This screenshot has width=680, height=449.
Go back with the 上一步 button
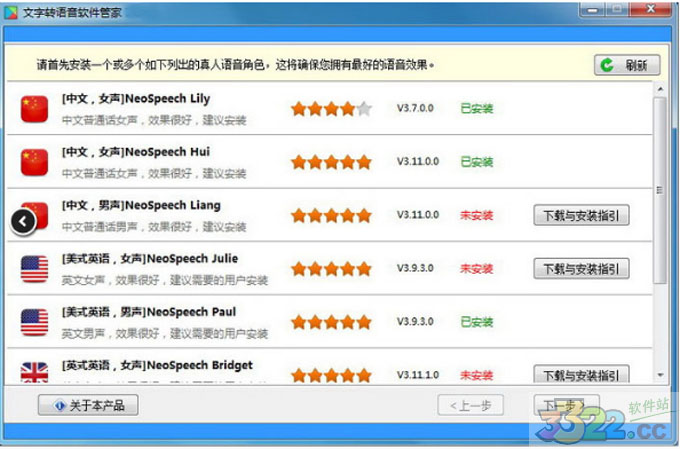click(x=471, y=405)
